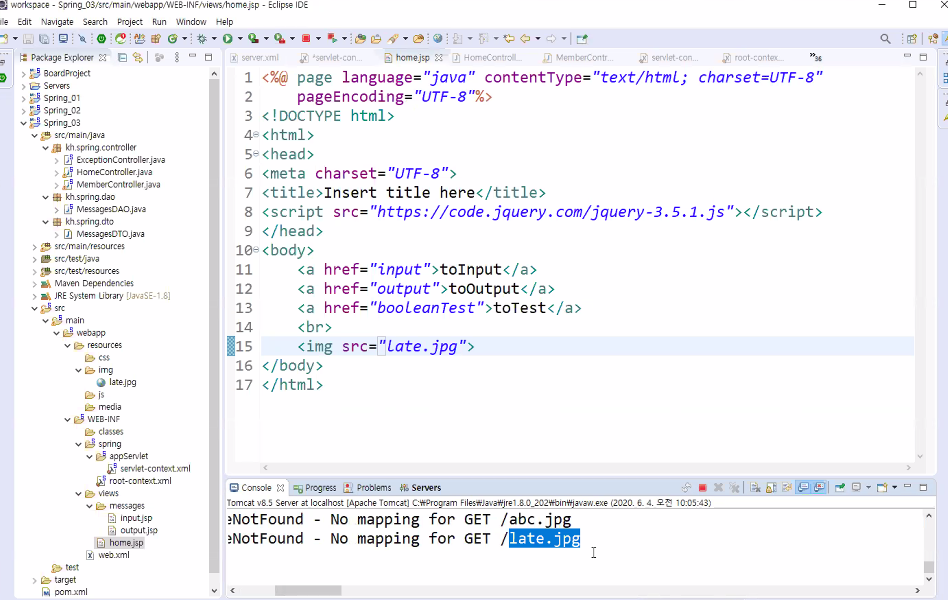Toggle Show Console on standard out change
The width and height of the screenshot is (948, 600).
coord(803,488)
